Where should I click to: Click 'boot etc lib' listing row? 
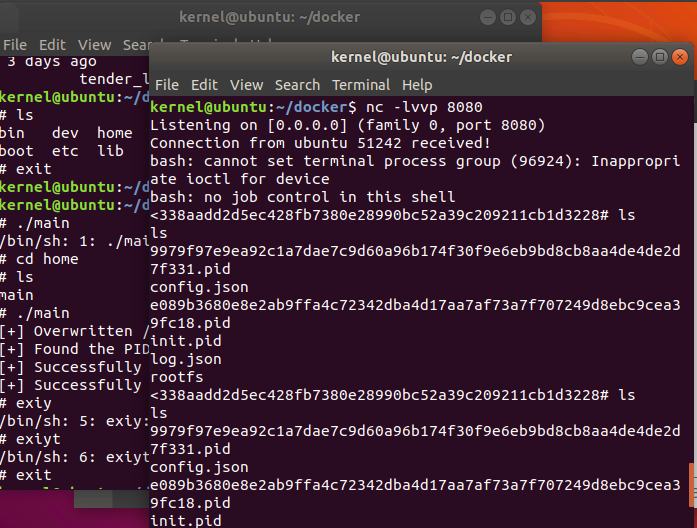(61, 151)
